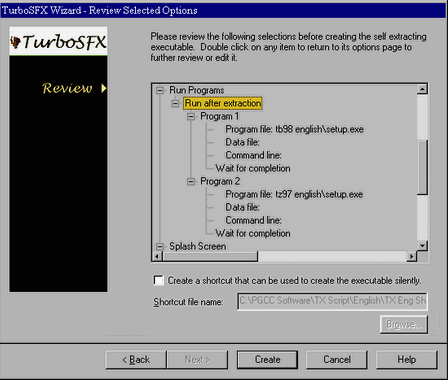Collapse the Splash Screen node
The width and height of the screenshot is (448, 380).
160,246
